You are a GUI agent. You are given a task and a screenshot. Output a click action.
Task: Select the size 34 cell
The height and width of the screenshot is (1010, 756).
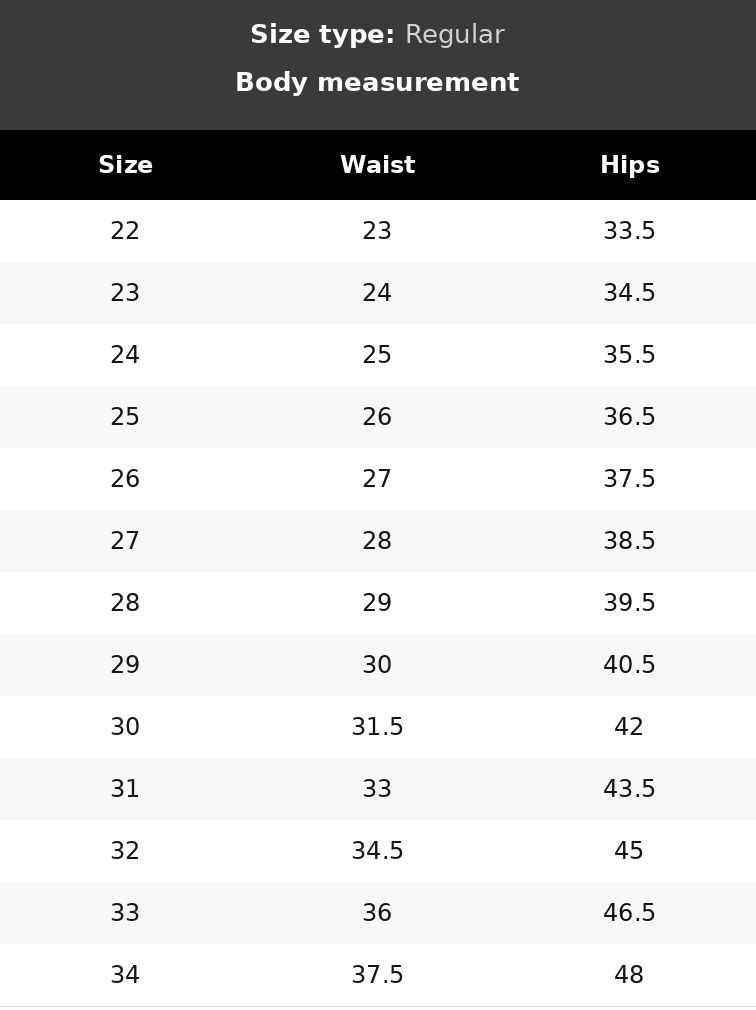tap(125, 975)
